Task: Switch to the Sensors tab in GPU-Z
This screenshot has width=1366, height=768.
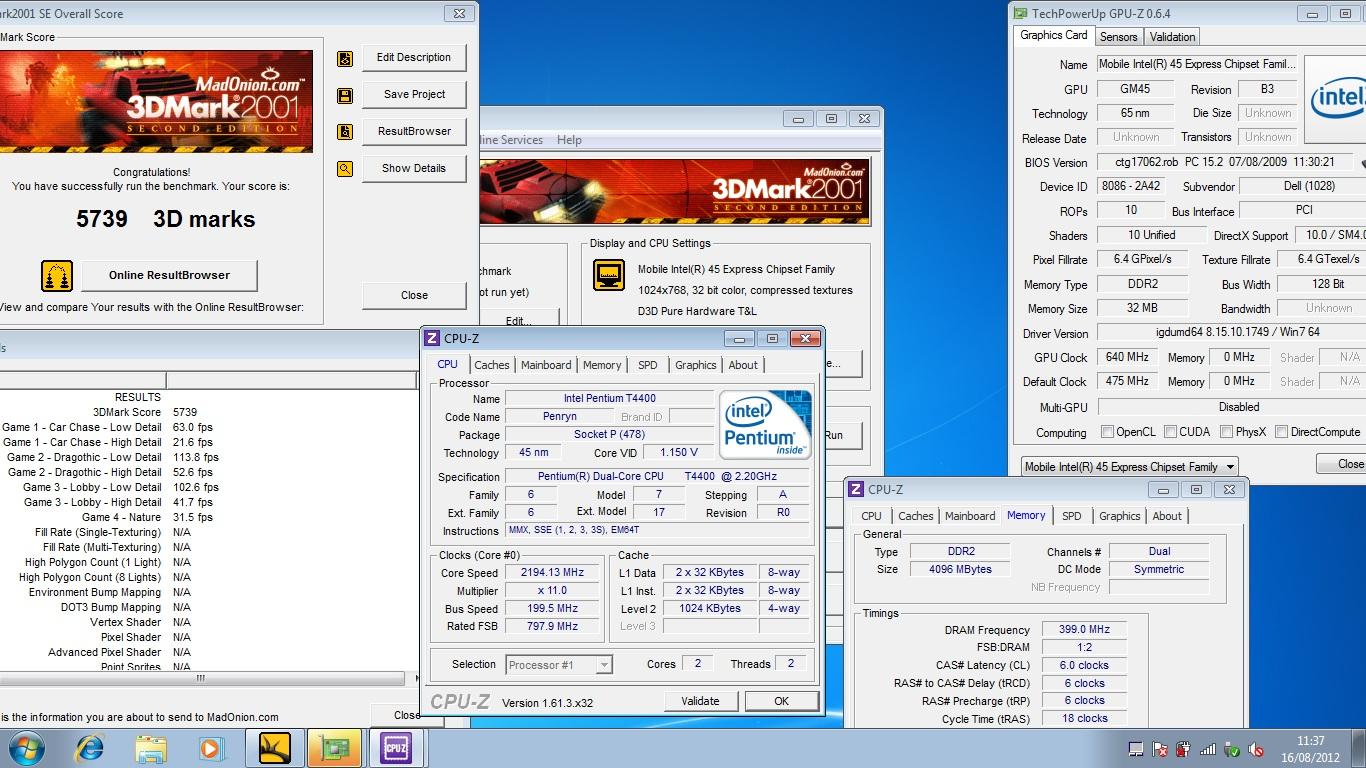Action: [x=1118, y=37]
